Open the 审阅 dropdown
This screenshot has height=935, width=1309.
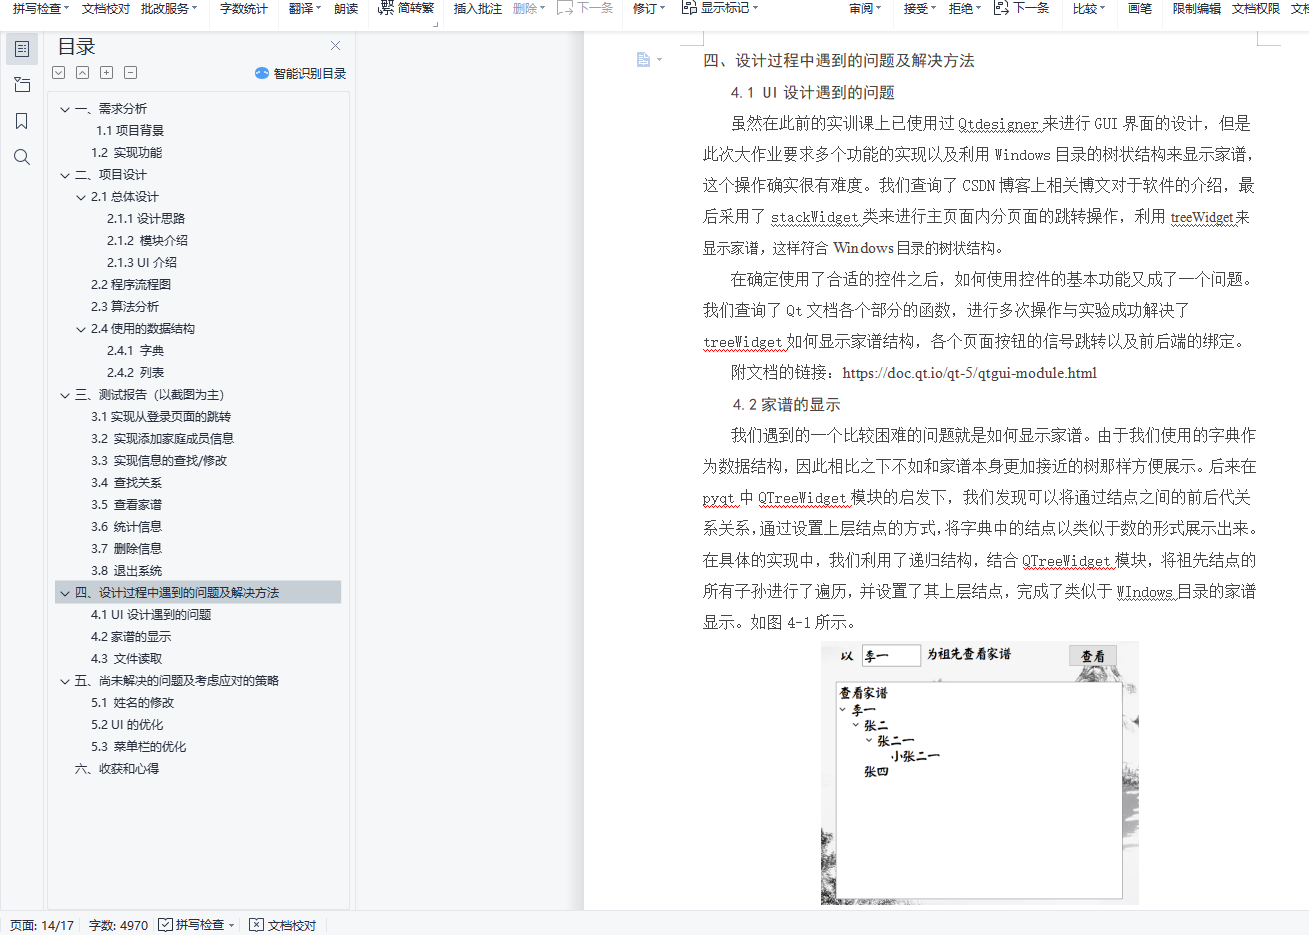point(866,8)
